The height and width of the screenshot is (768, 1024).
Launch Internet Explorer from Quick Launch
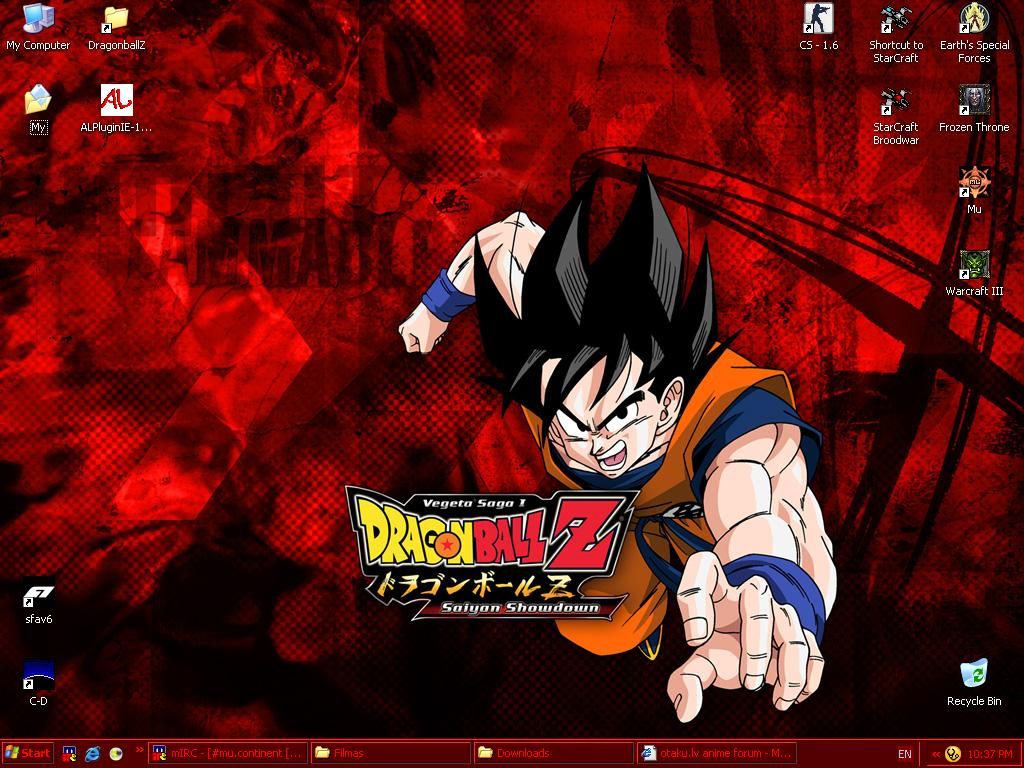coord(93,754)
